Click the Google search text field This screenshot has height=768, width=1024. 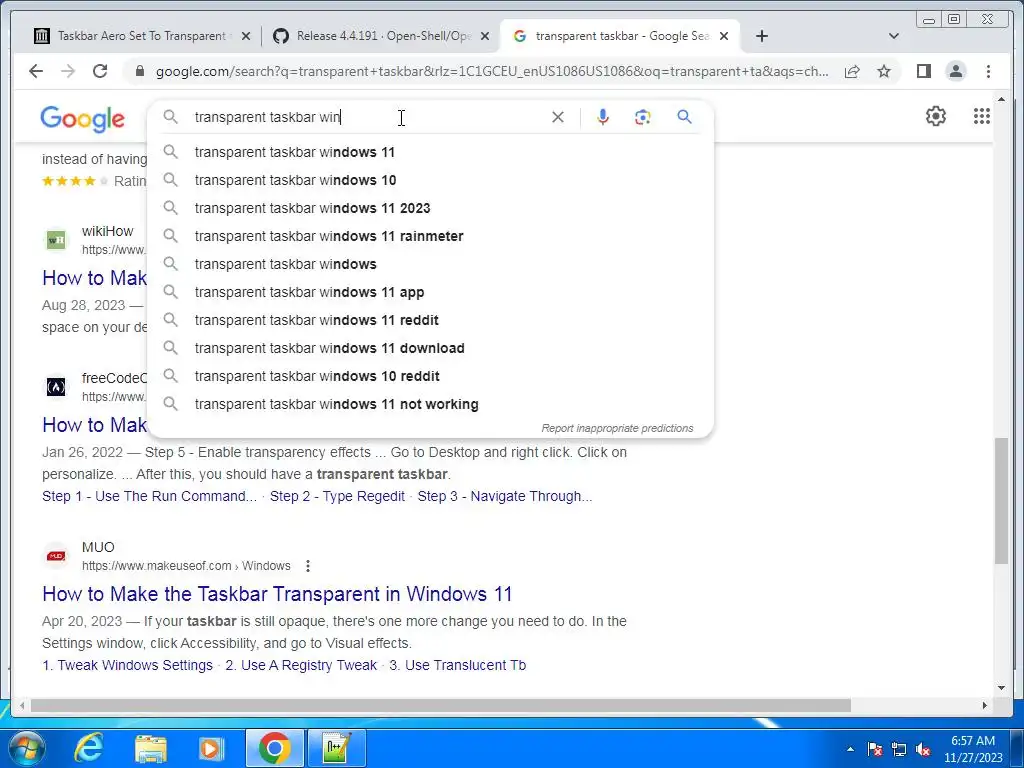tap(366, 117)
